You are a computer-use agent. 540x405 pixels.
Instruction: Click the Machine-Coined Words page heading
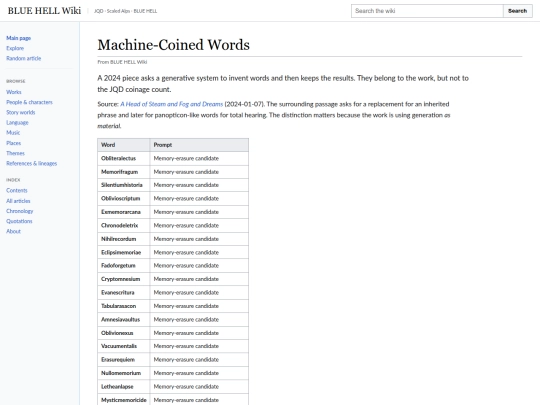[174, 45]
